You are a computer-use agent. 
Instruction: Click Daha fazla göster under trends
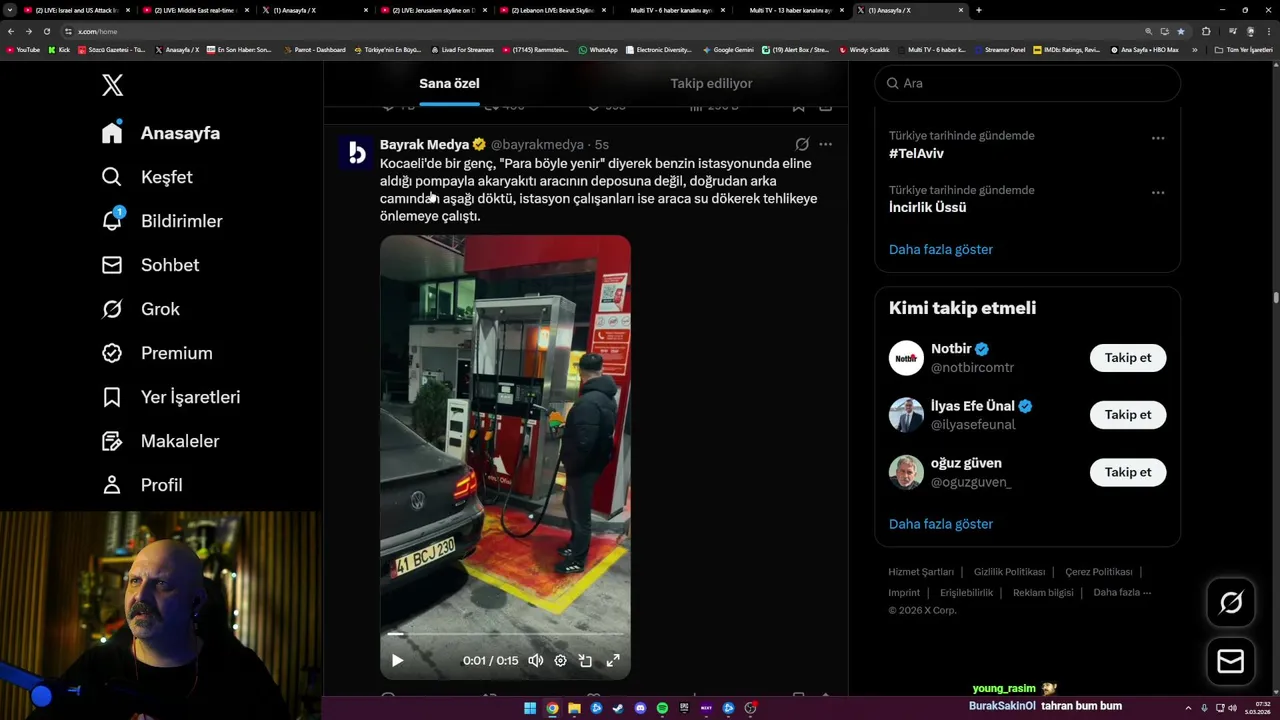click(x=941, y=249)
